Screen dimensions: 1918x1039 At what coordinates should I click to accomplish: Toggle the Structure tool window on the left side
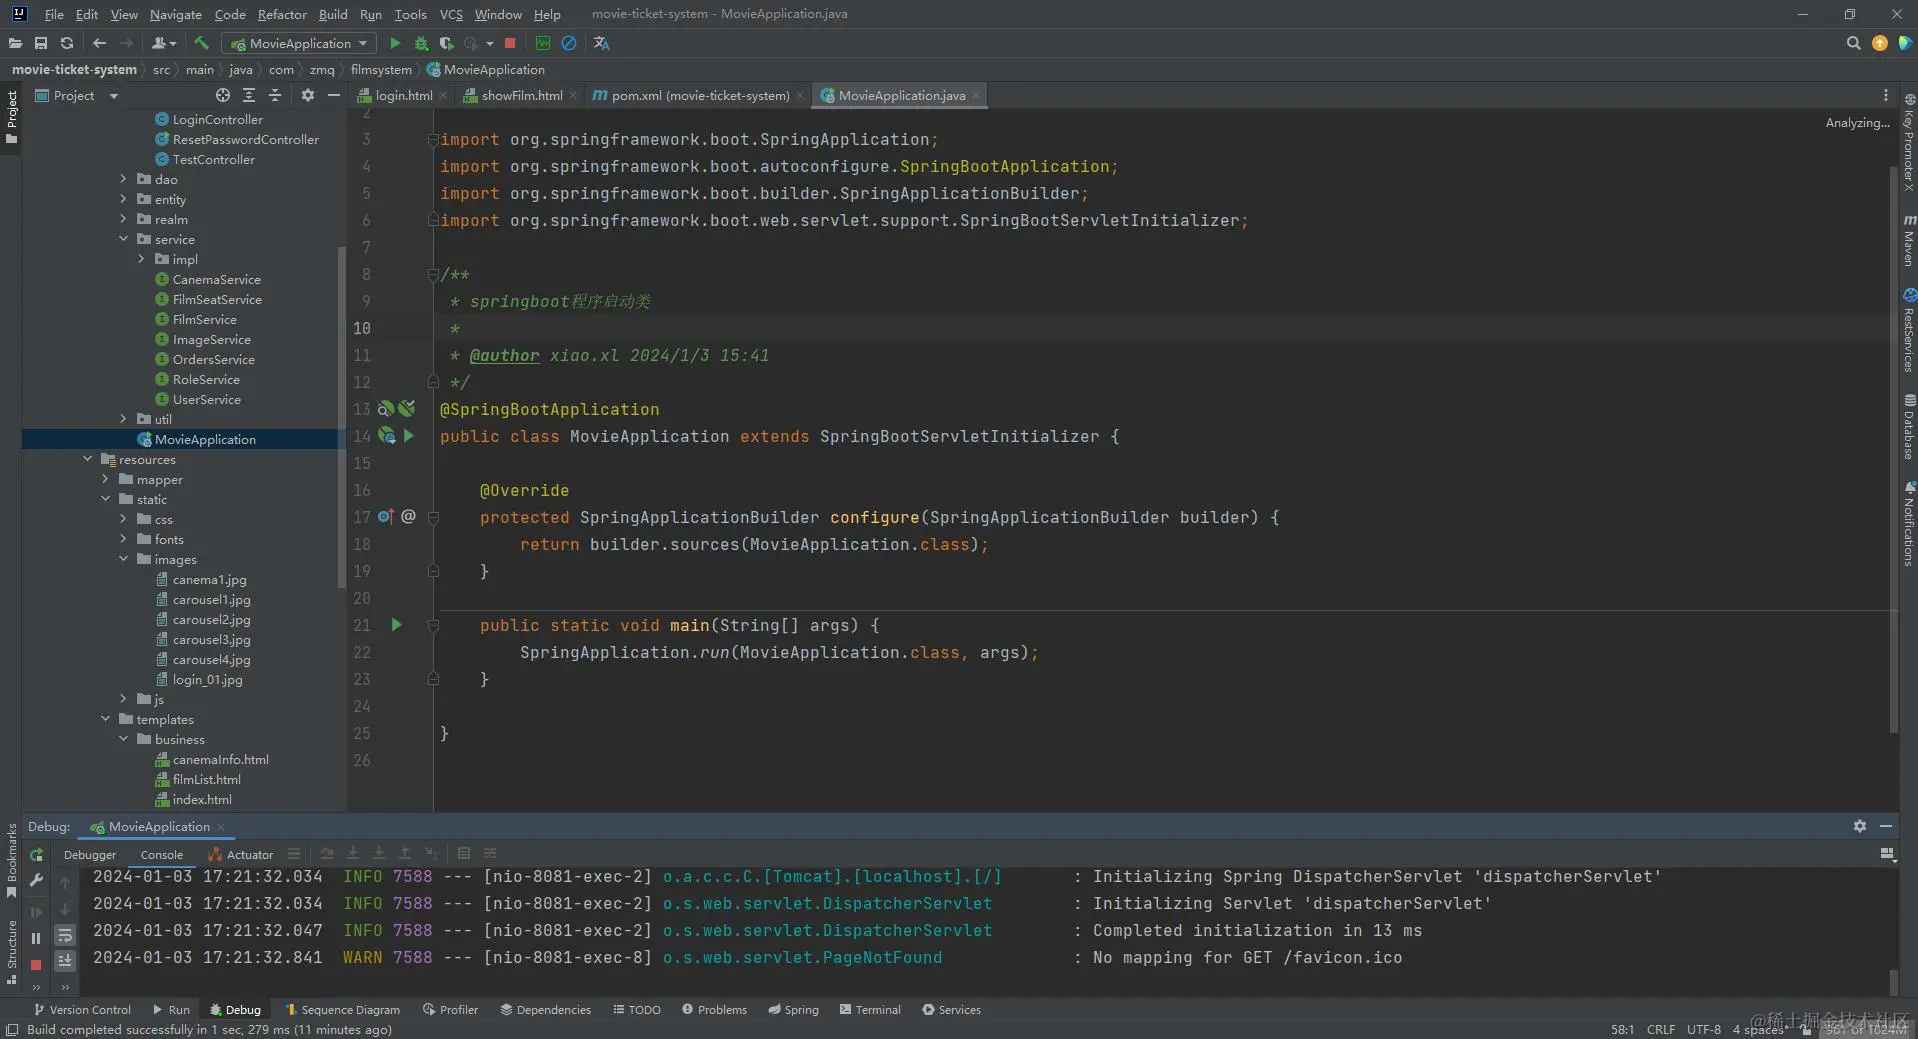click(x=12, y=952)
